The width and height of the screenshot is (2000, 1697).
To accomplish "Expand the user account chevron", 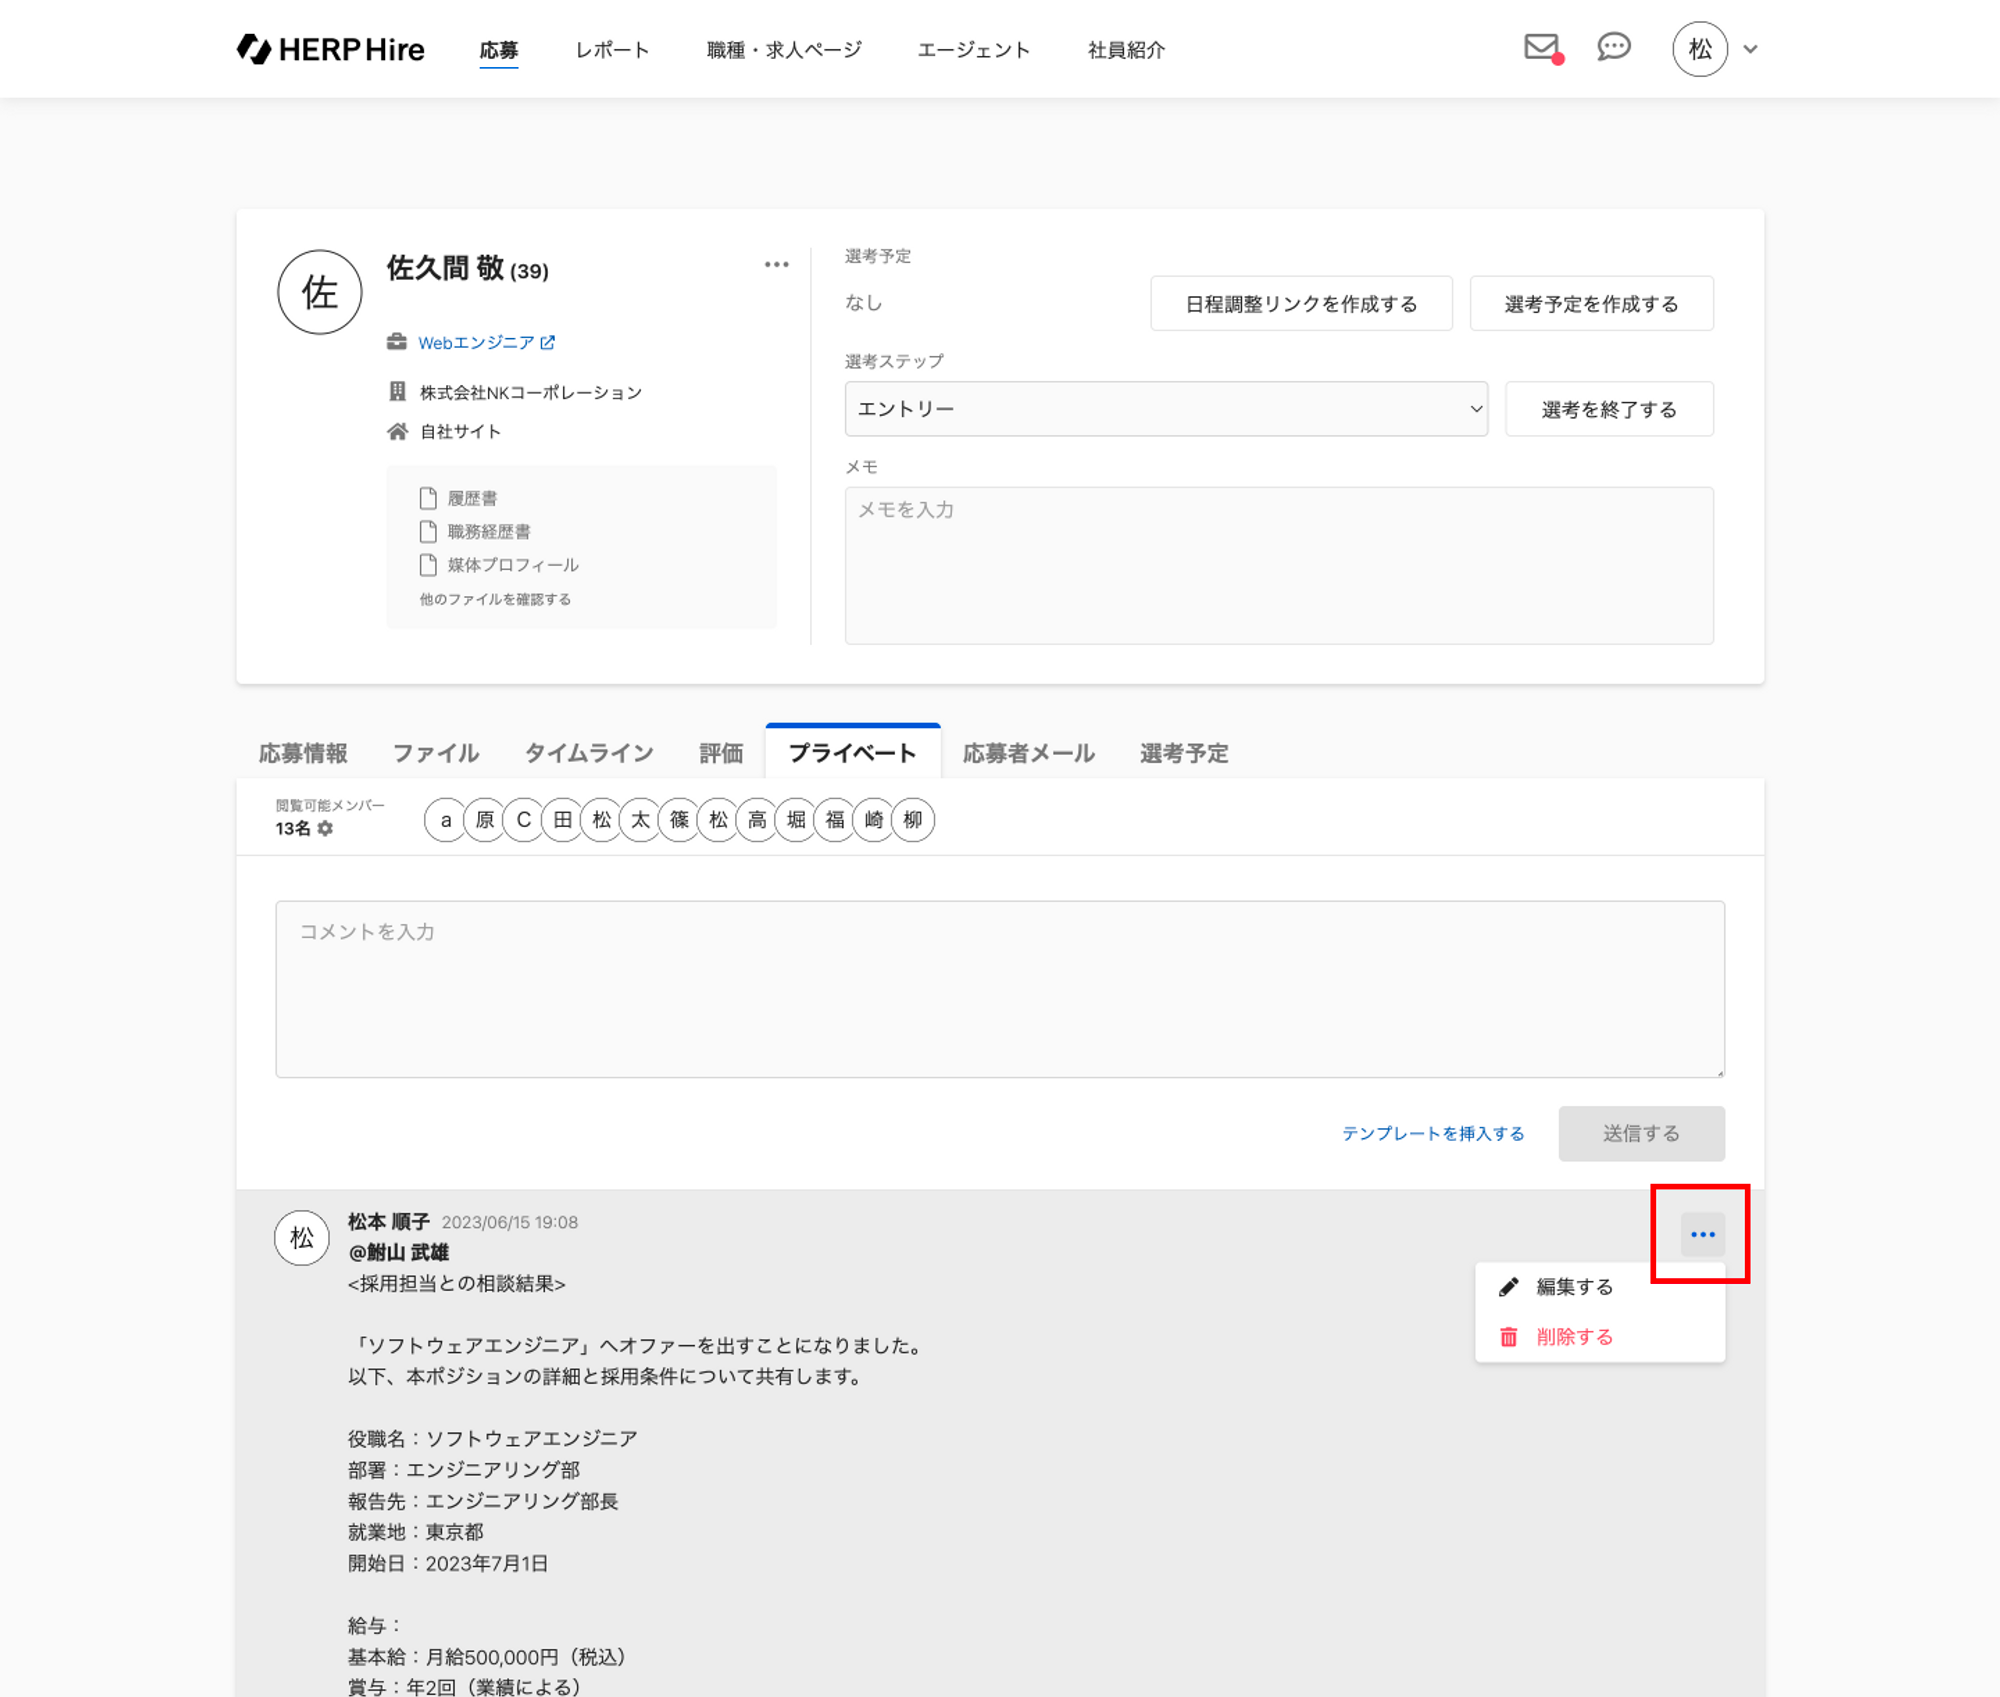I will 1750,49.
